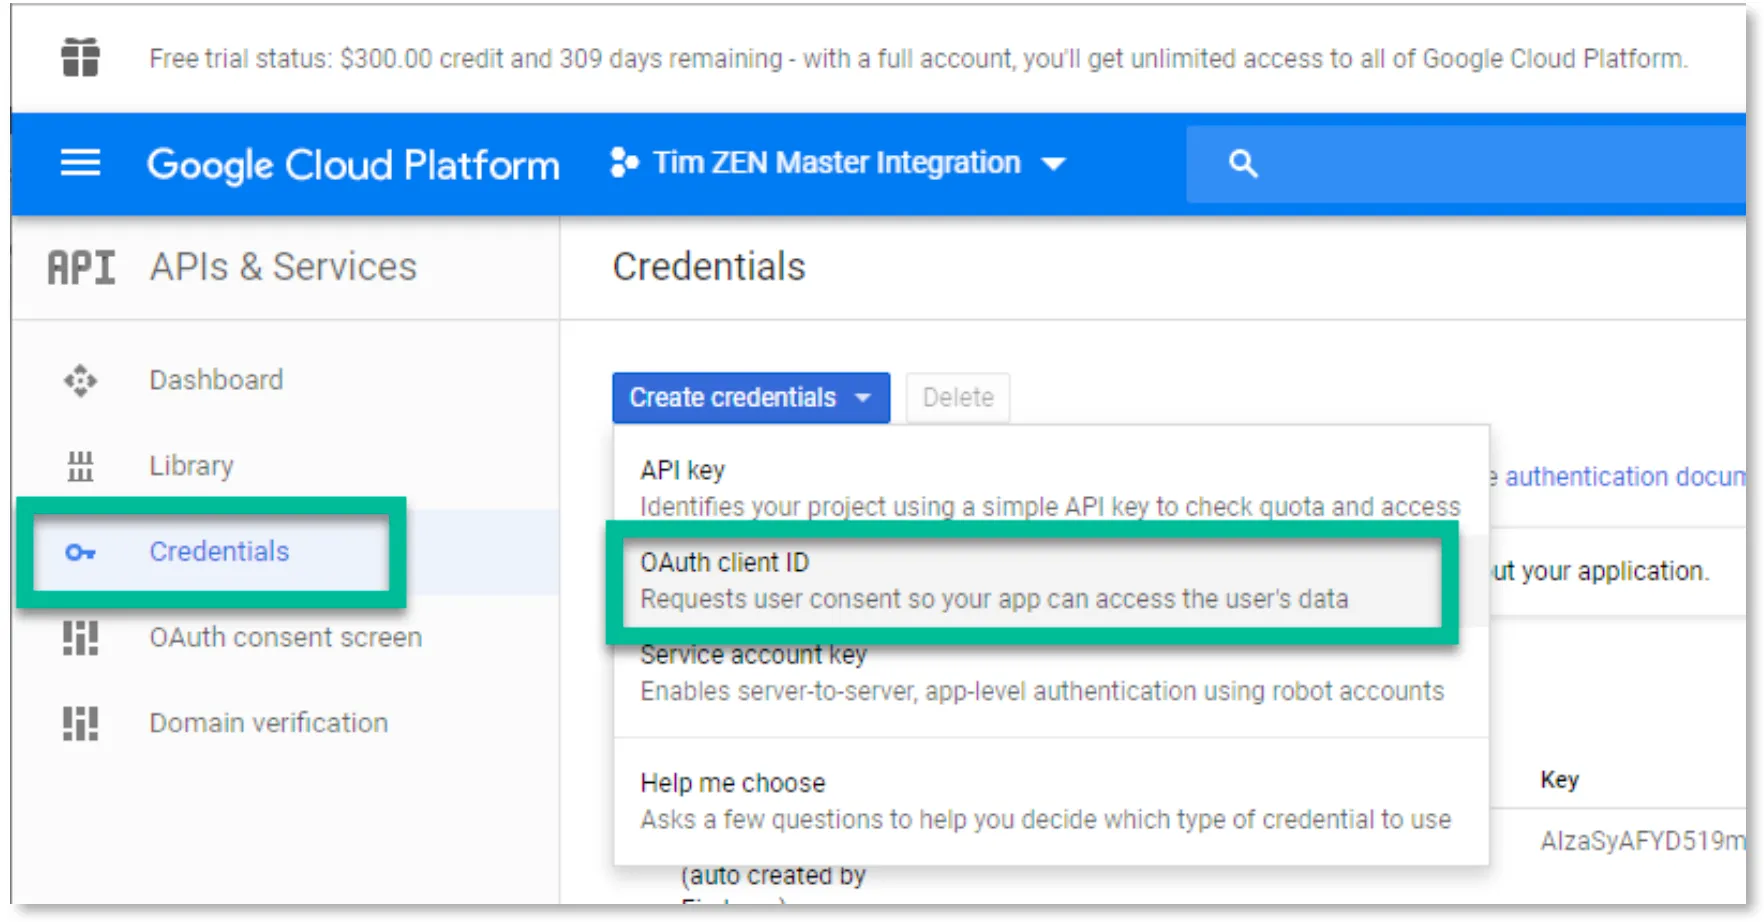The height and width of the screenshot is (922, 1764).
Task: Click the search magnifier icon
Action: (1242, 163)
